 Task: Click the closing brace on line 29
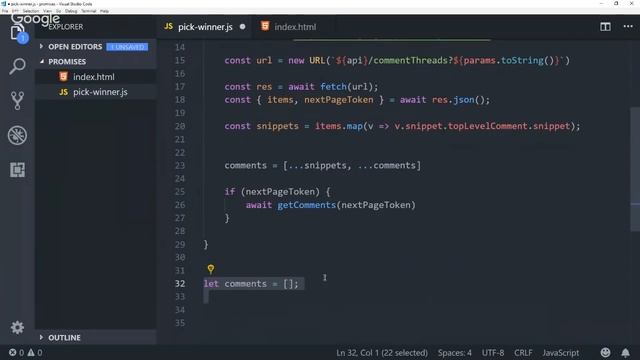point(206,244)
